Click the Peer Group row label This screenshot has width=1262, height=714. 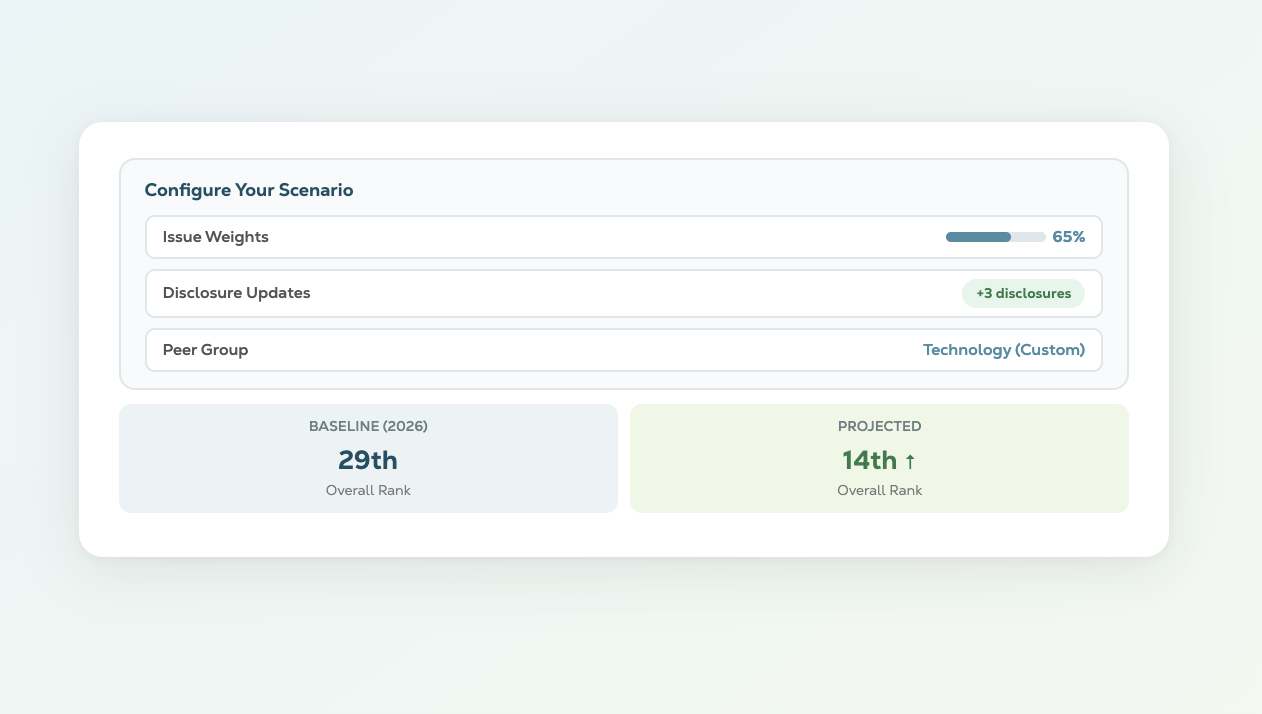(x=206, y=350)
